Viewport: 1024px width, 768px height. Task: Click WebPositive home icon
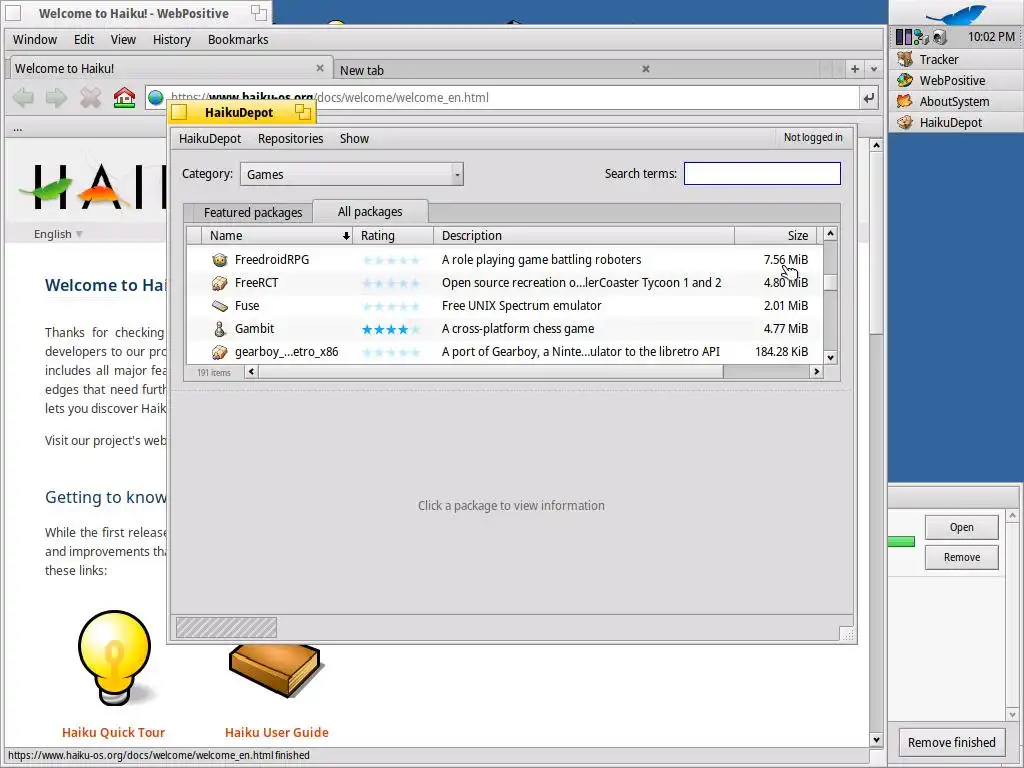tap(124, 98)
